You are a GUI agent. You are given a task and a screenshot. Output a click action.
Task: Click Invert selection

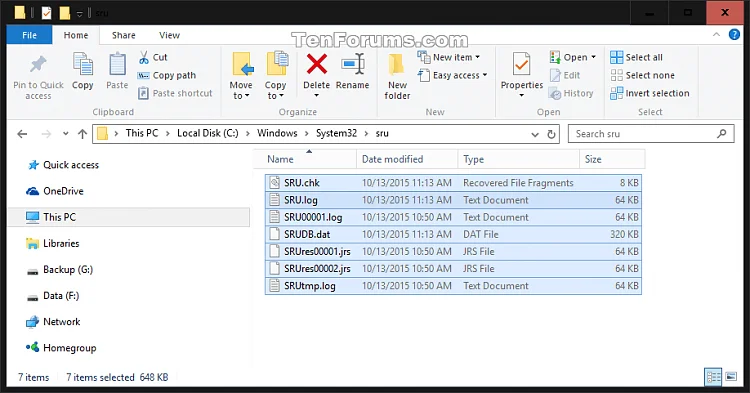(650, 93)
